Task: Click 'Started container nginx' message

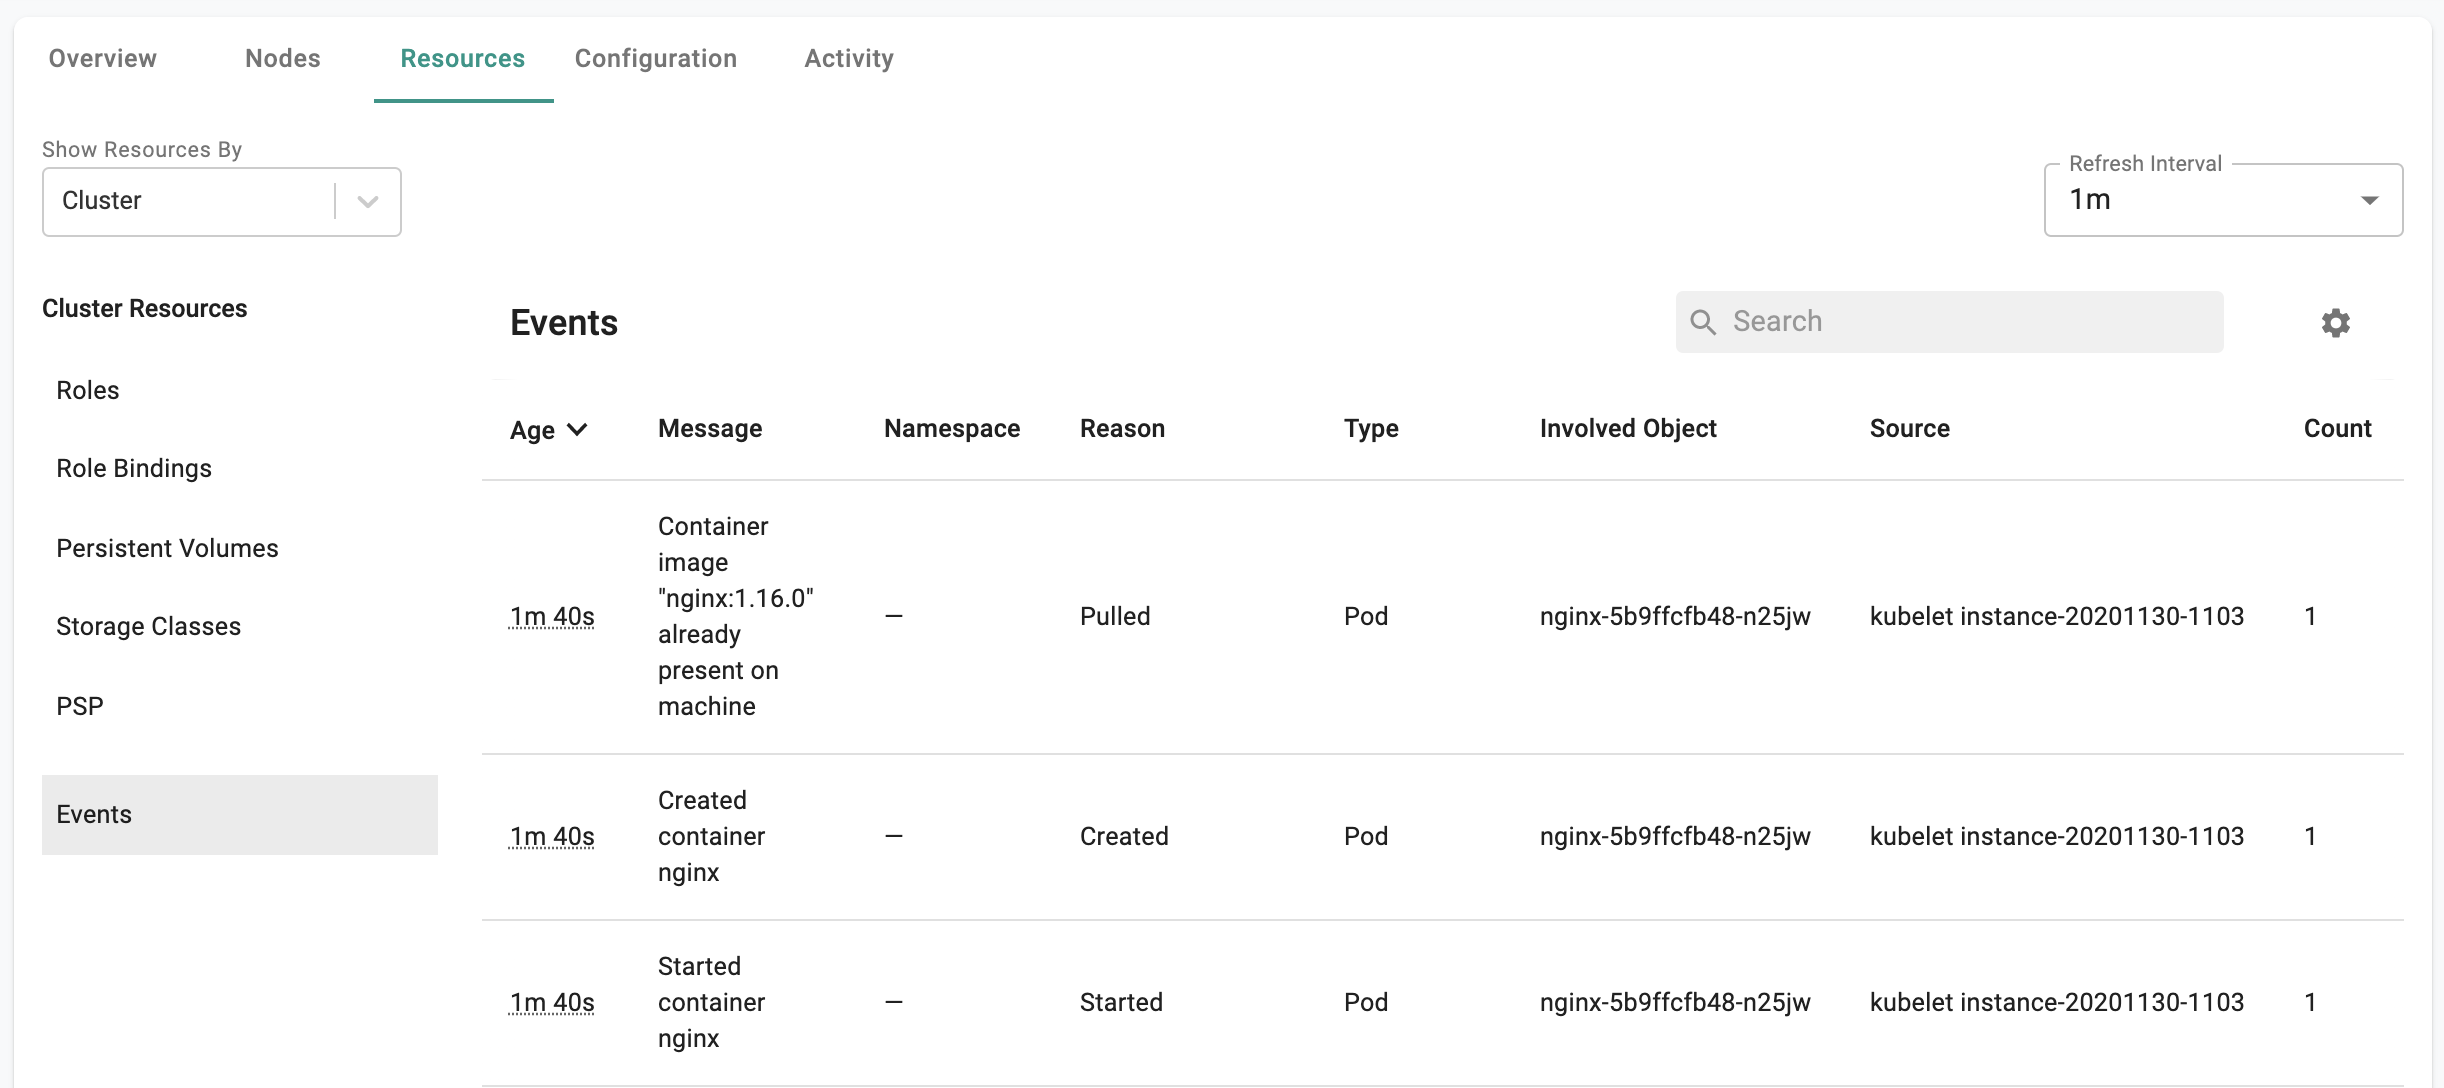Action: click(x=712, y=1002)
